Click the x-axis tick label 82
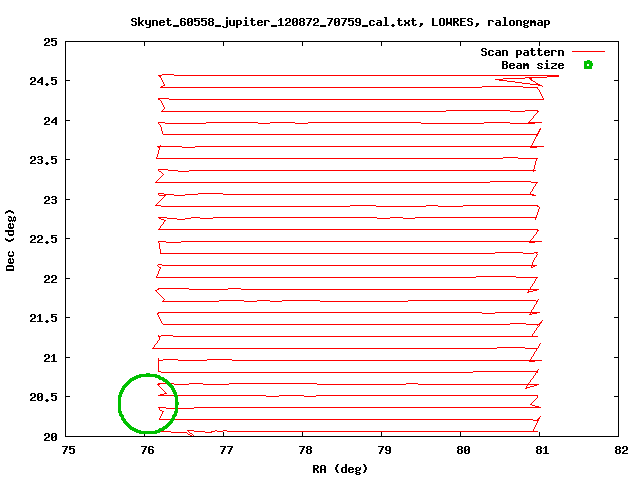 pyautogui.click(x=621, y=450)
